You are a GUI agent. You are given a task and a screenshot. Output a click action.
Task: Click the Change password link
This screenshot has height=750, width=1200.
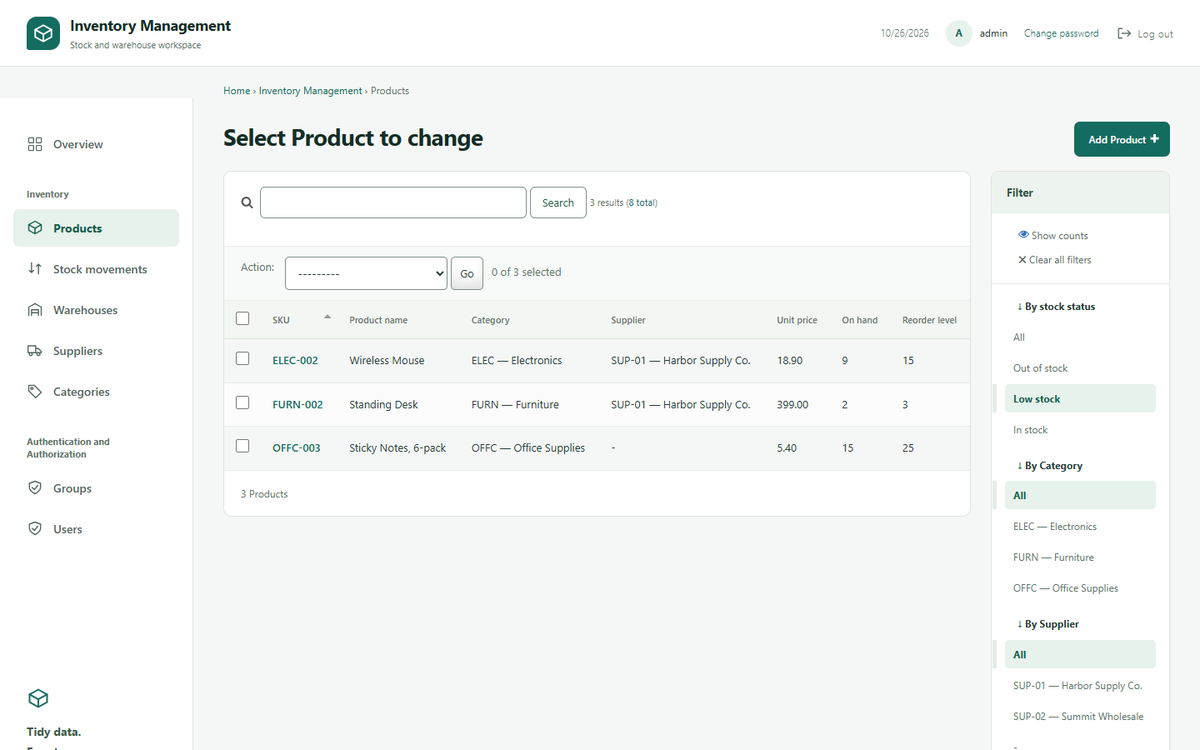click(x=1061, y=34)
